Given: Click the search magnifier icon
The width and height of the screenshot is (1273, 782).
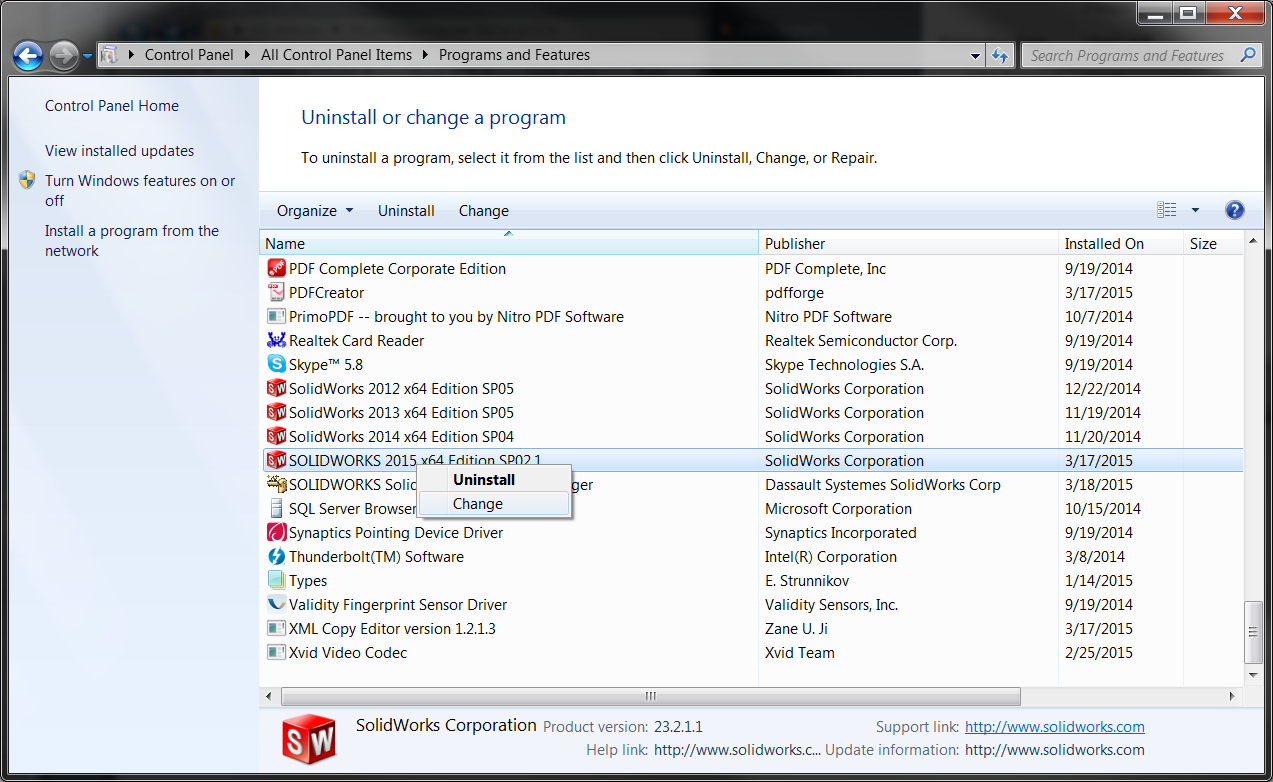Looking at the screenshot, I should (x=1247, y=55).
